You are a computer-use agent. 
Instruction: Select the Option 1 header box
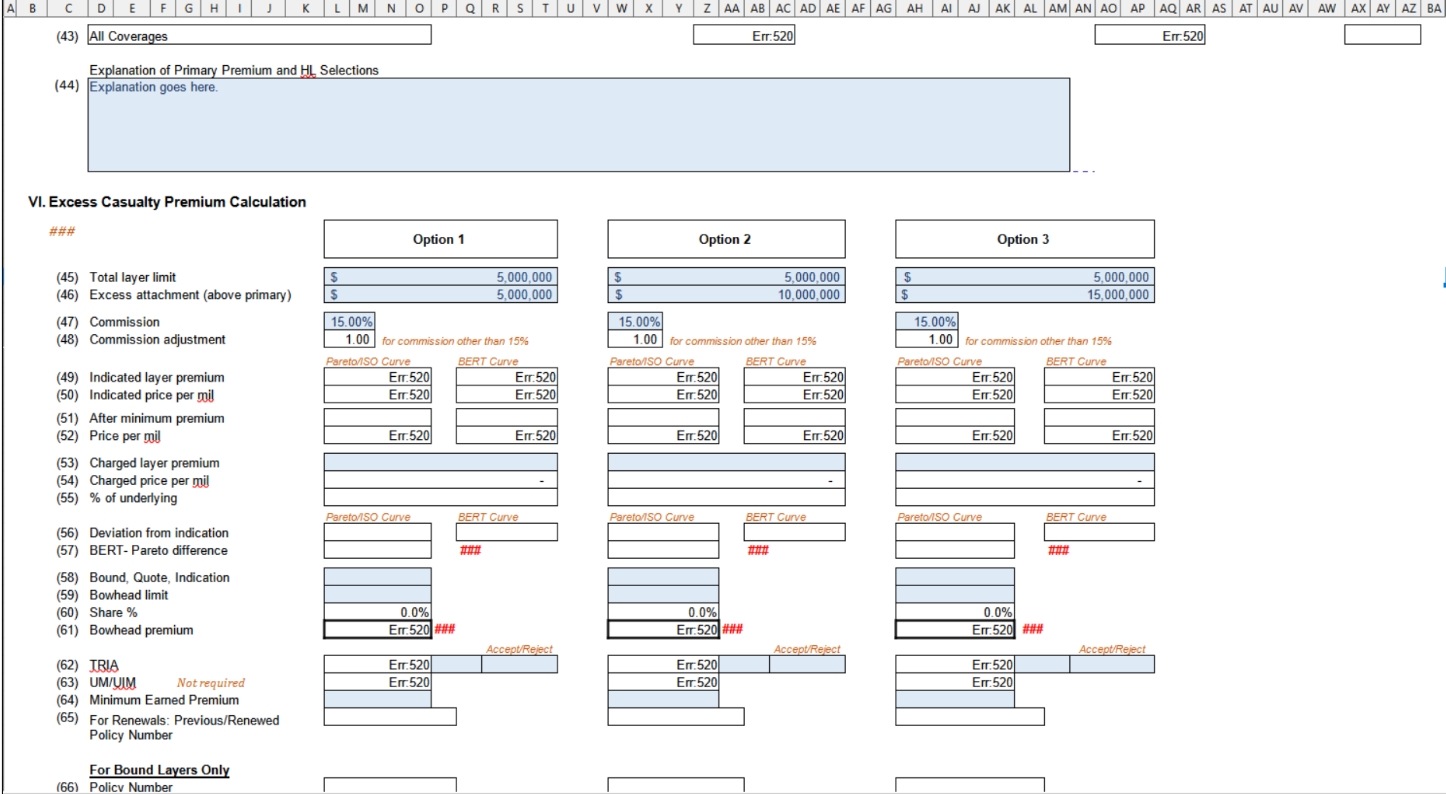tap(440, 240)
